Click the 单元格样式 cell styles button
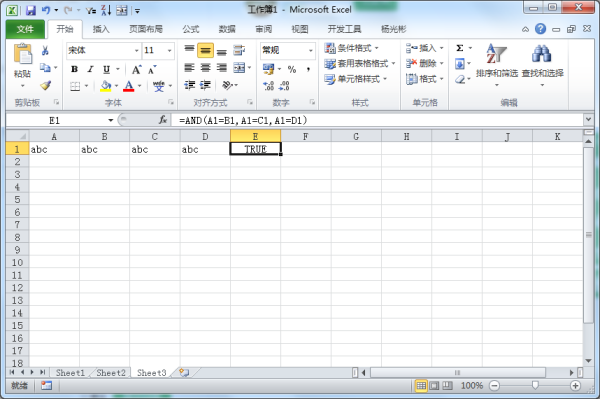Image resolution: width=600 pixels, height=399 pixels. (356, 79)
